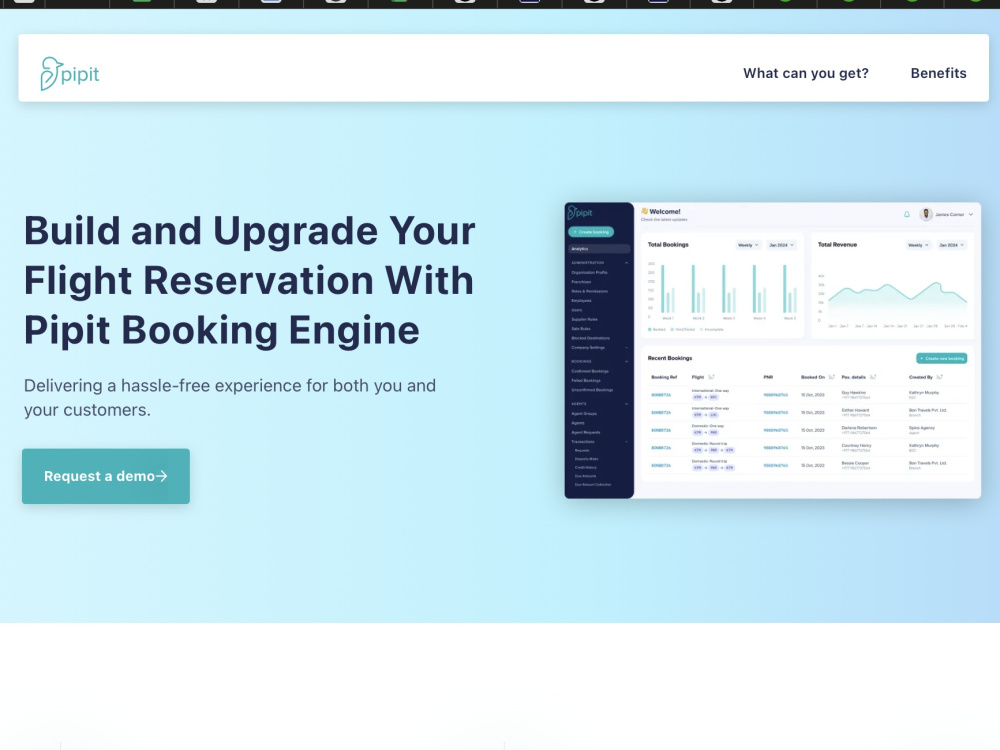This screenshot has width=1000, height=750.
Task: Open Unconfirmed Bookings in sidebar
Action: (x=592, y=390)
